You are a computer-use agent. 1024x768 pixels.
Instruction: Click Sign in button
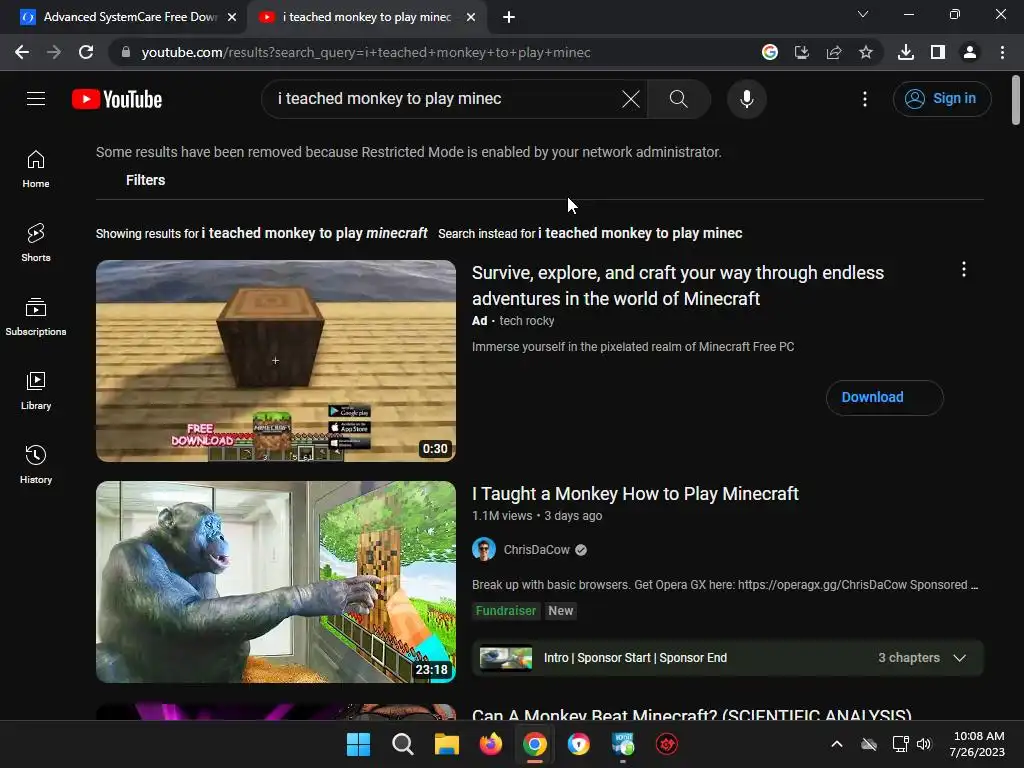(942, 99)
